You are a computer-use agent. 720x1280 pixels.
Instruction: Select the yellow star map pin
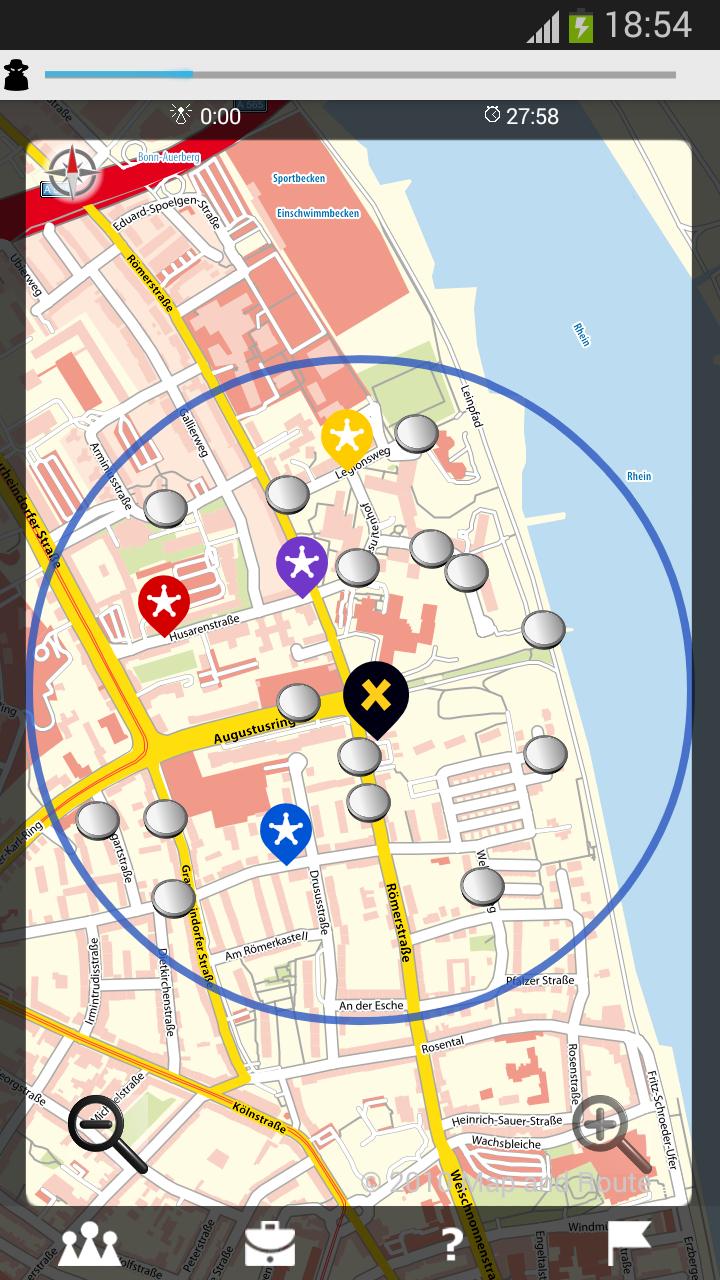pyautogui.click(x=347, y=436)
